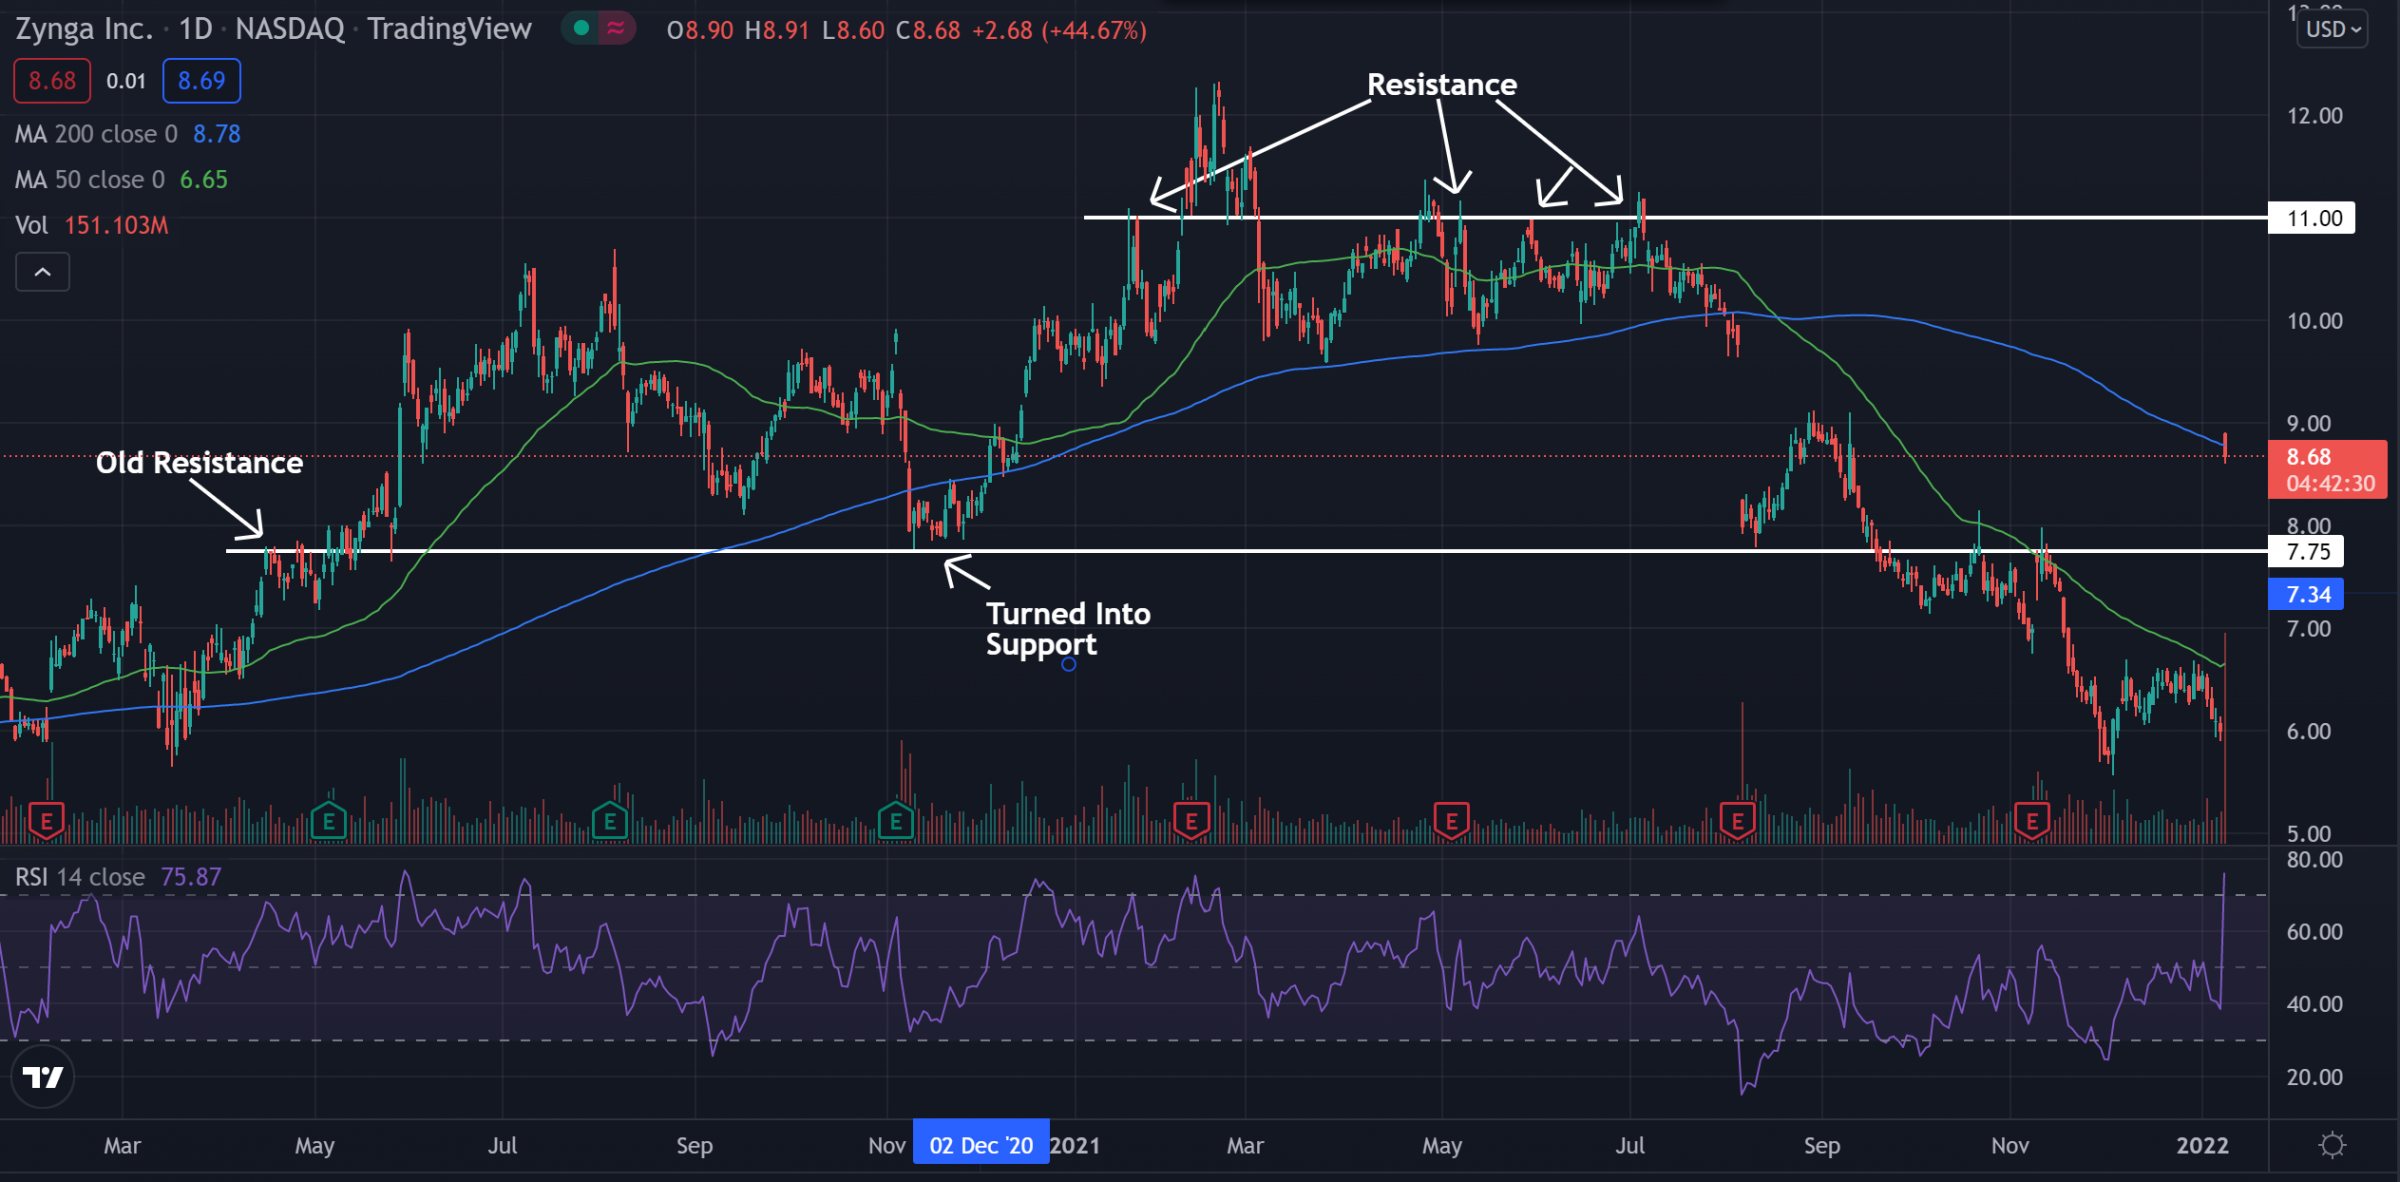The height and width of the screenshot is (1182, 2400).
Task: Click the green market status dot icon
Action: click(581, 29)
